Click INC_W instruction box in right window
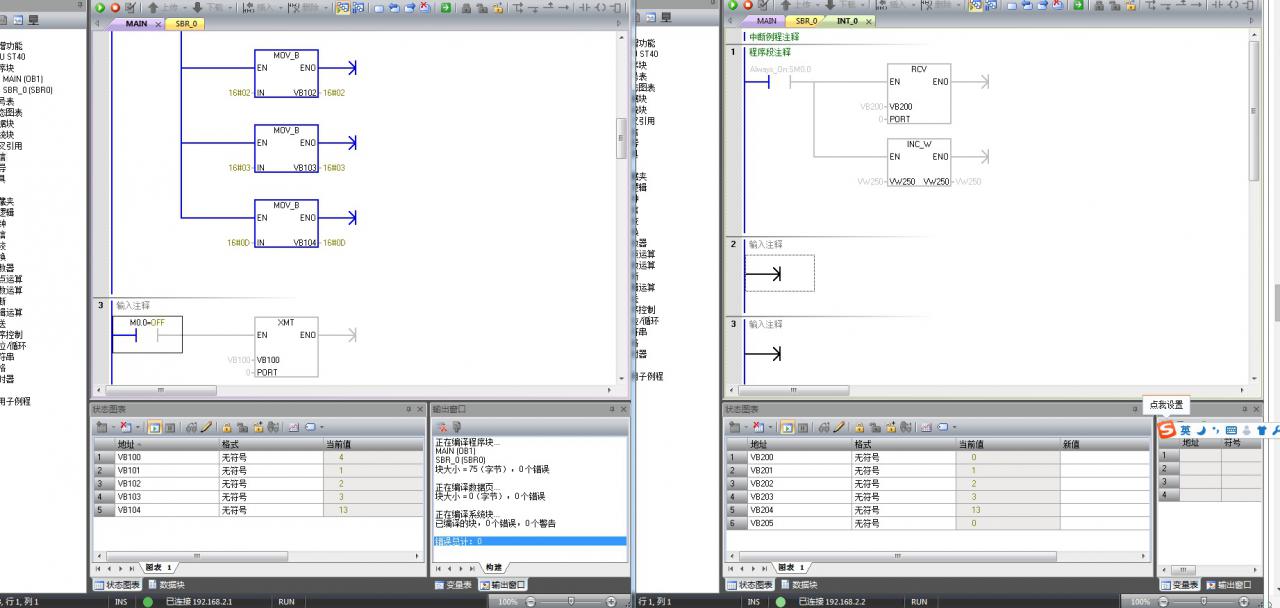Screen dimensions: 1280x608 [x=919, y=163]
